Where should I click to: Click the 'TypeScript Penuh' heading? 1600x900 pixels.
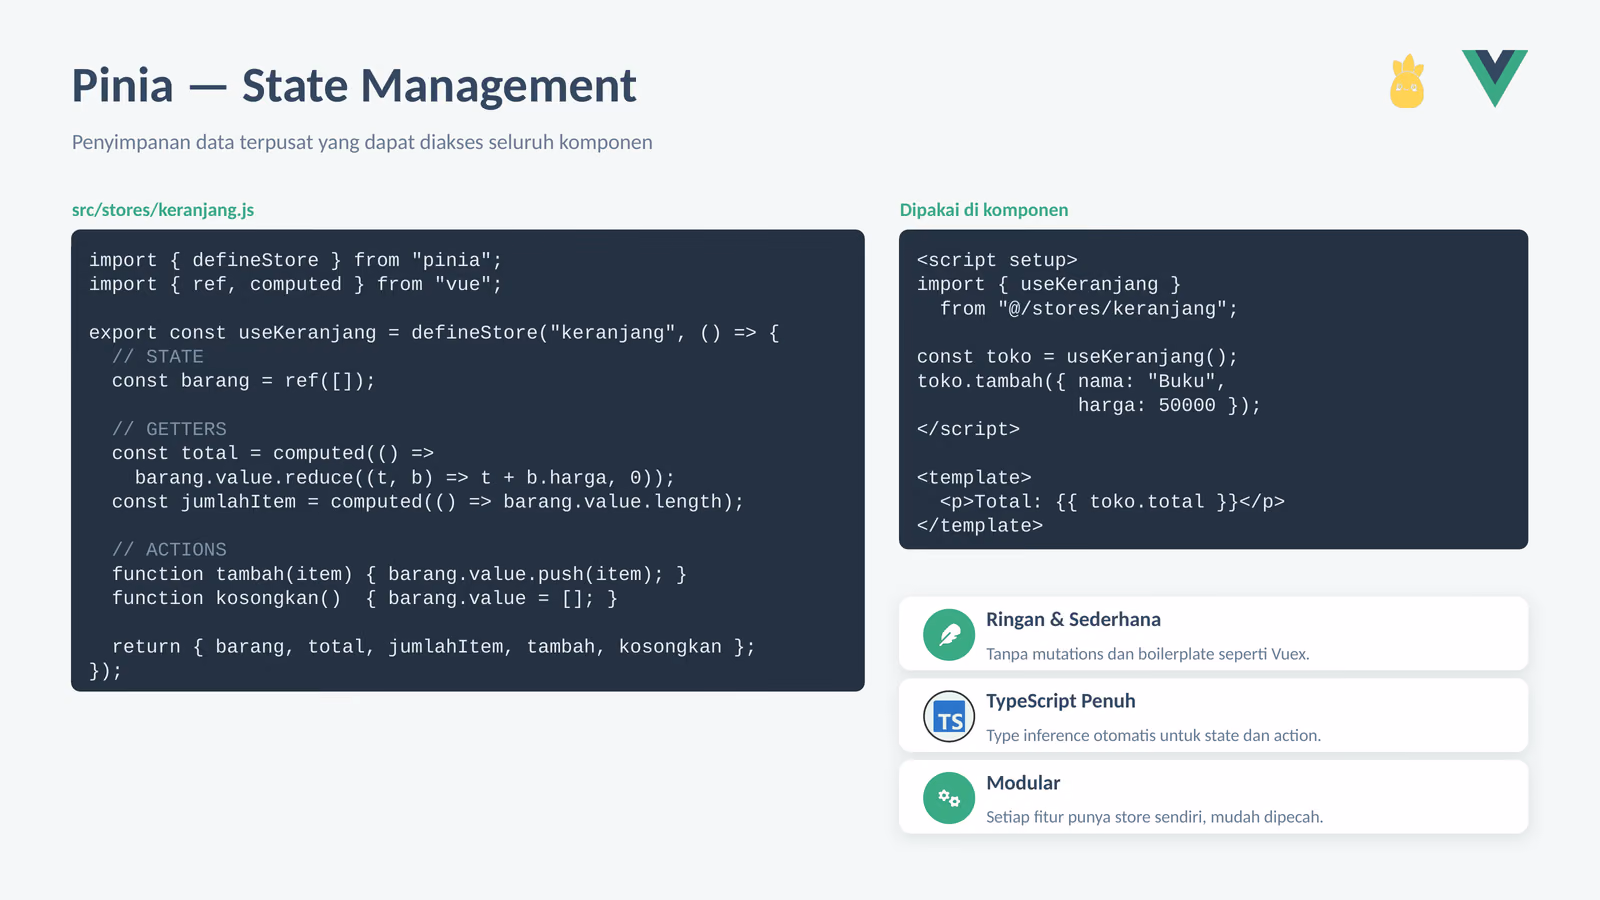(1060, 701)
